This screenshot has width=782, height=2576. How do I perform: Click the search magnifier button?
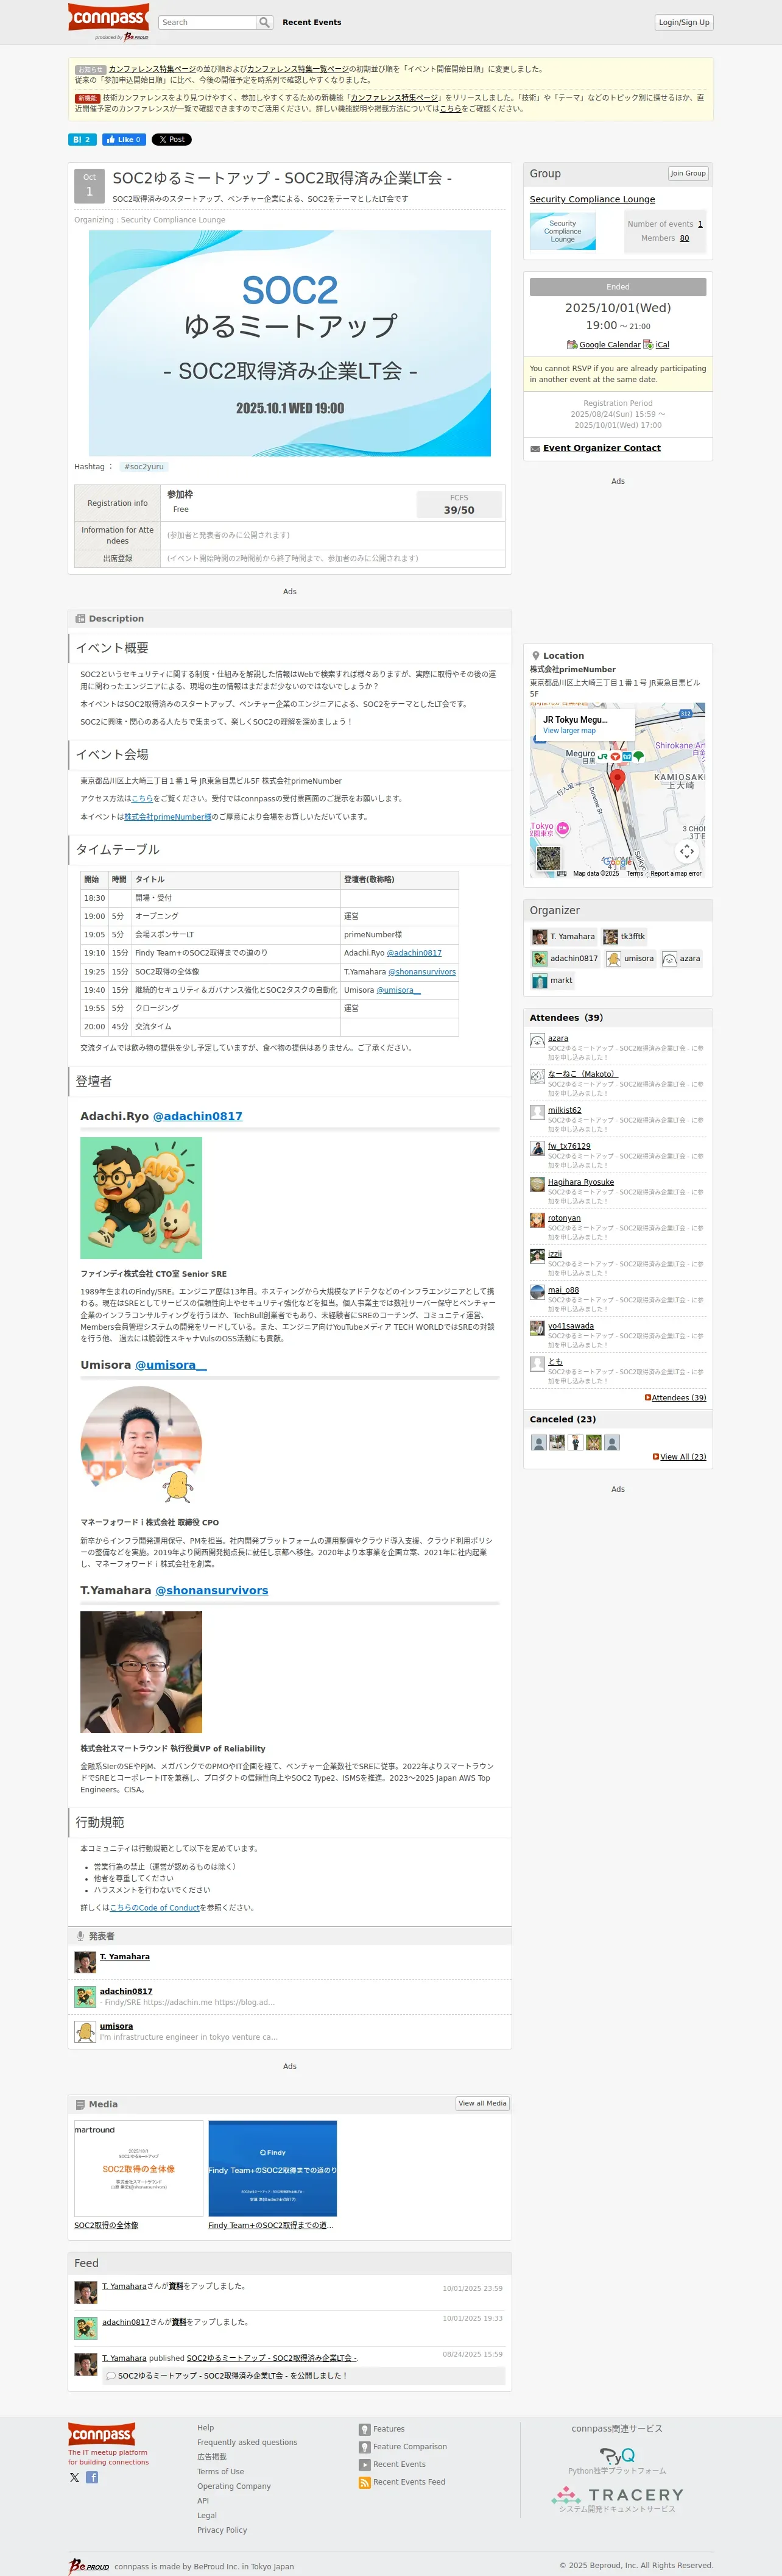(x=264, y=22)
